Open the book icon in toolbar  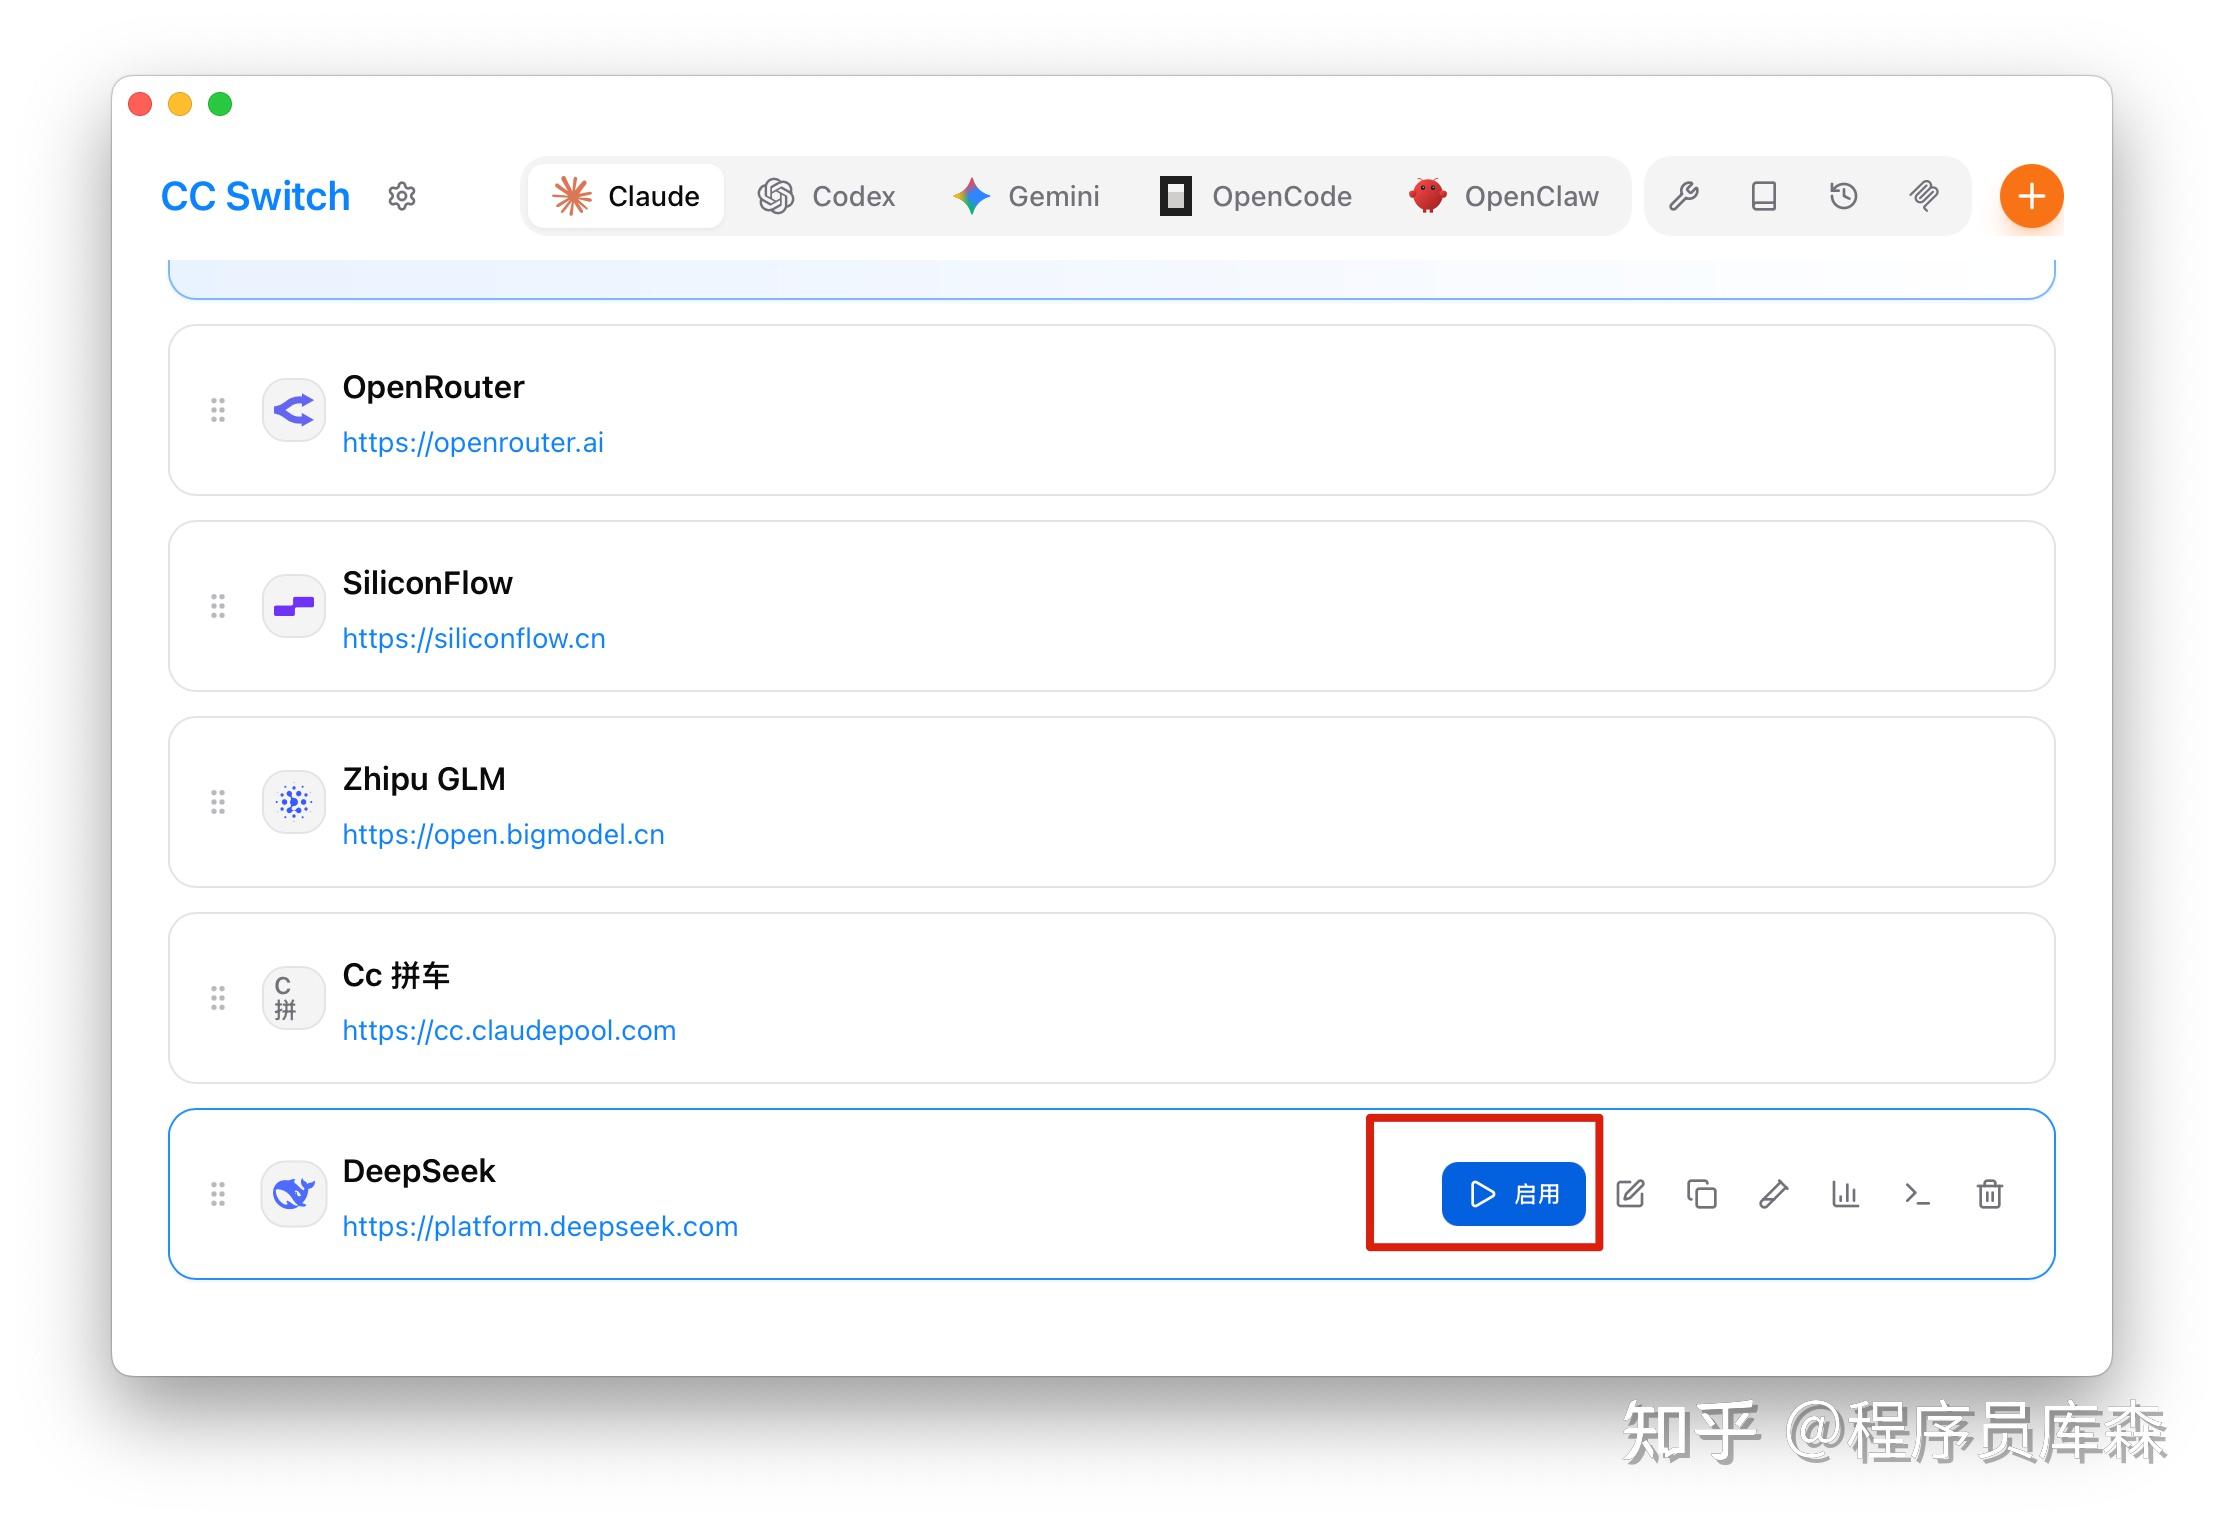[1764, 196]
